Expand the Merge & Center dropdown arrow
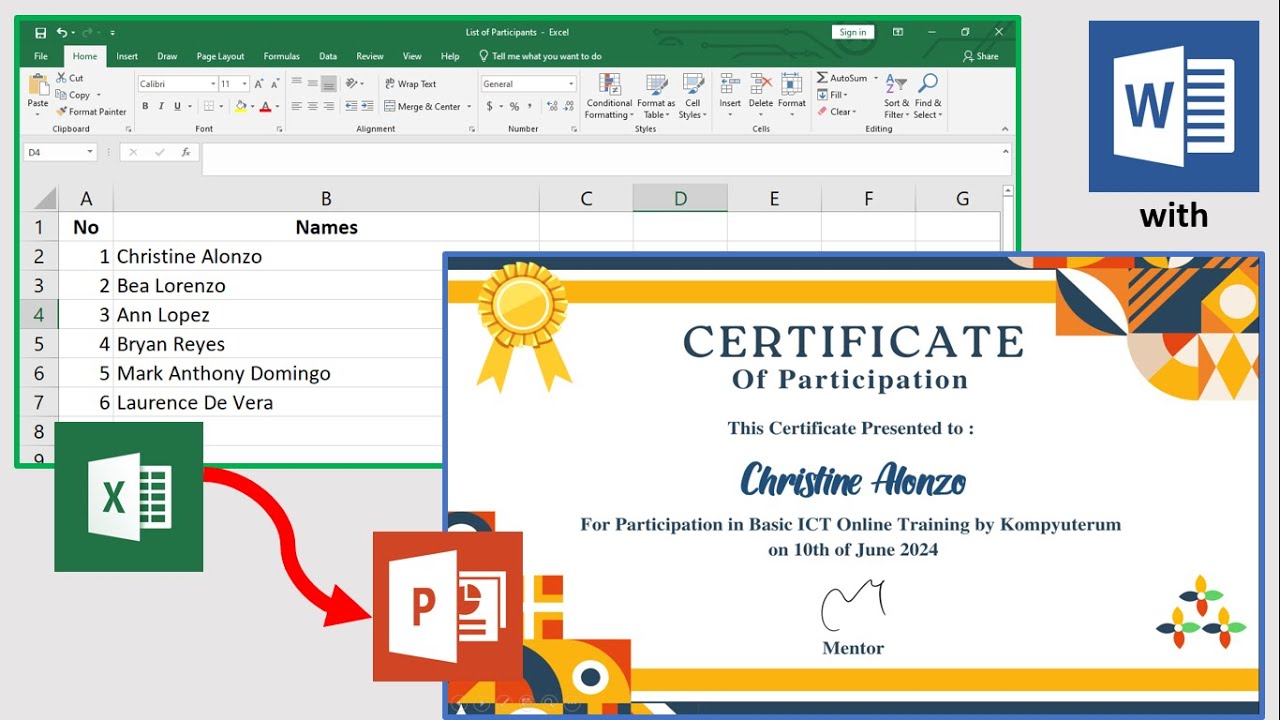1280x720 pixels. coord(470,106)
